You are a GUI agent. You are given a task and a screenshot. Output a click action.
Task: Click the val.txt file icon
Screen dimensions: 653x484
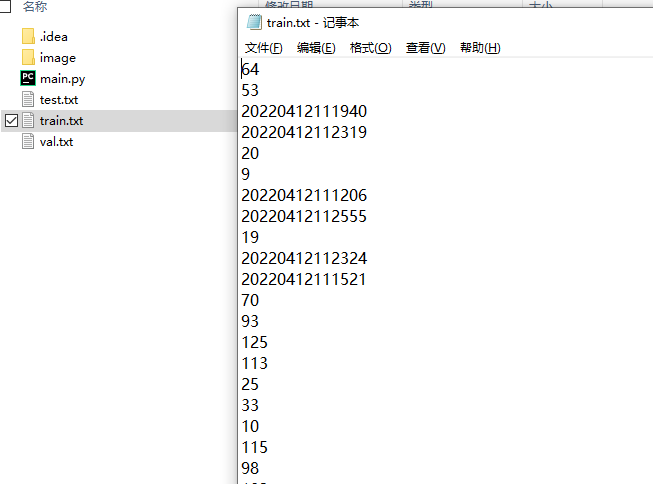tap(28, 141)
